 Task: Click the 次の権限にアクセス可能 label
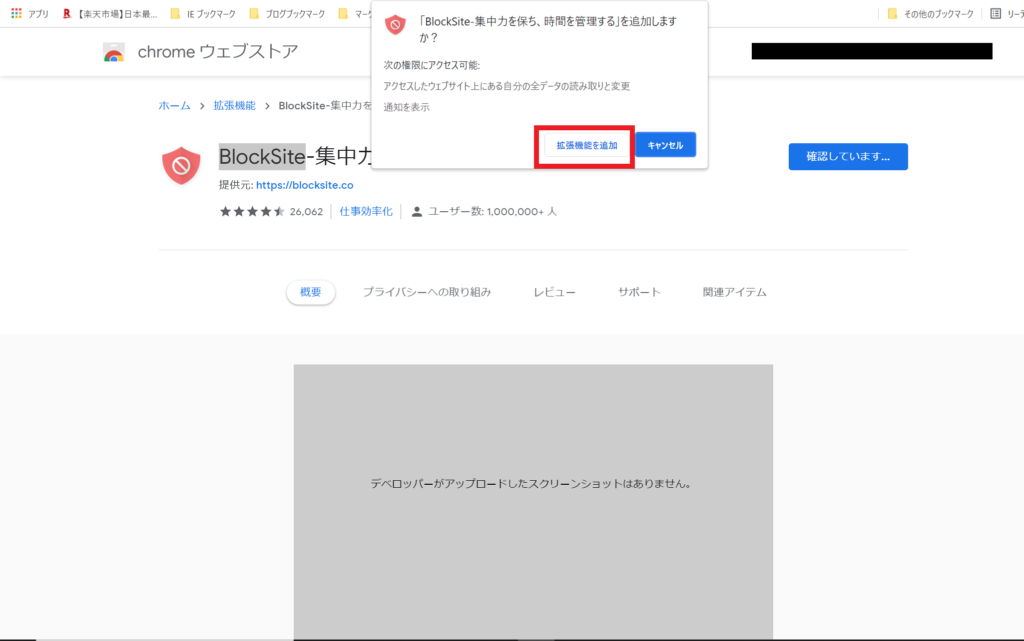coord(432,65)
